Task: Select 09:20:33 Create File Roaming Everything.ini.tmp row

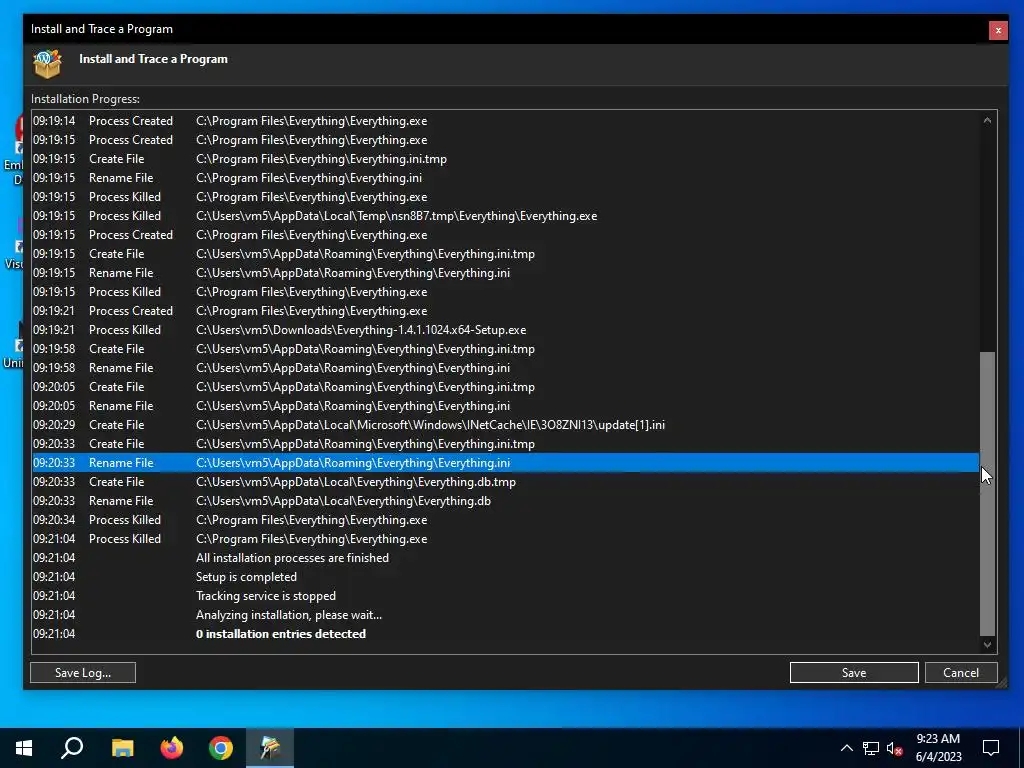Action: 505,443
